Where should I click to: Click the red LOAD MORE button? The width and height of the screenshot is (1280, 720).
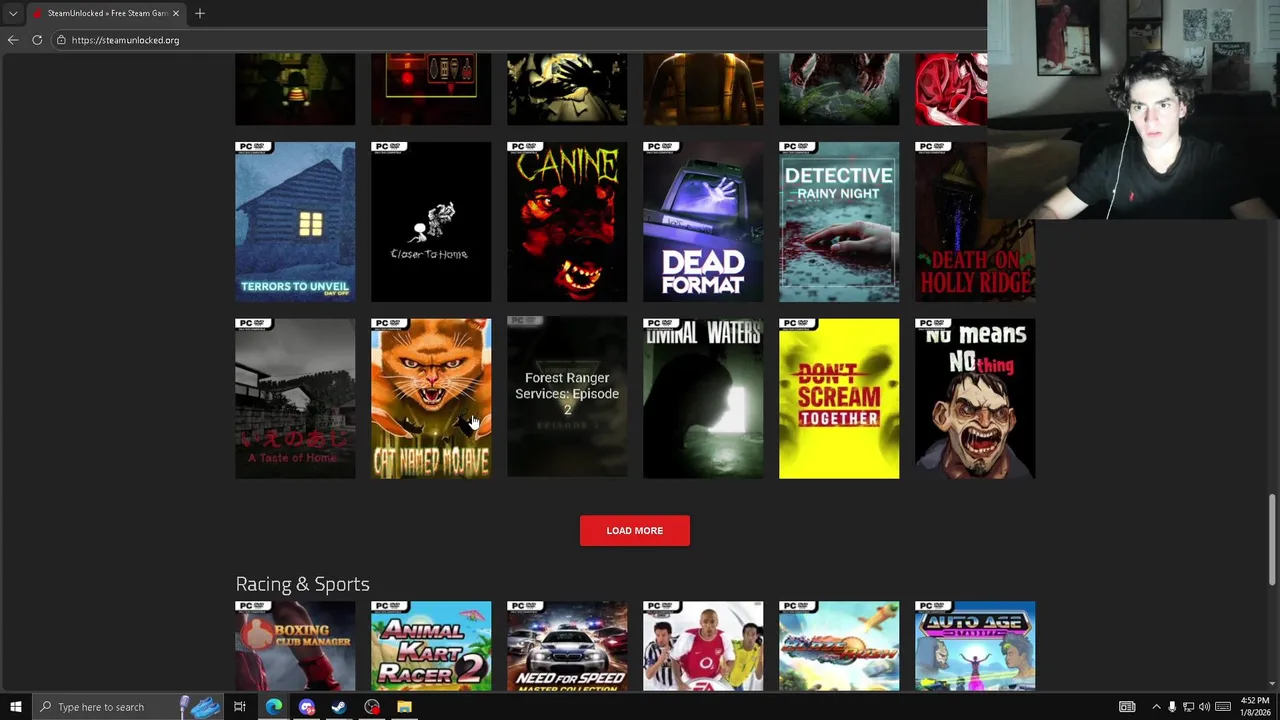(635, 530)
